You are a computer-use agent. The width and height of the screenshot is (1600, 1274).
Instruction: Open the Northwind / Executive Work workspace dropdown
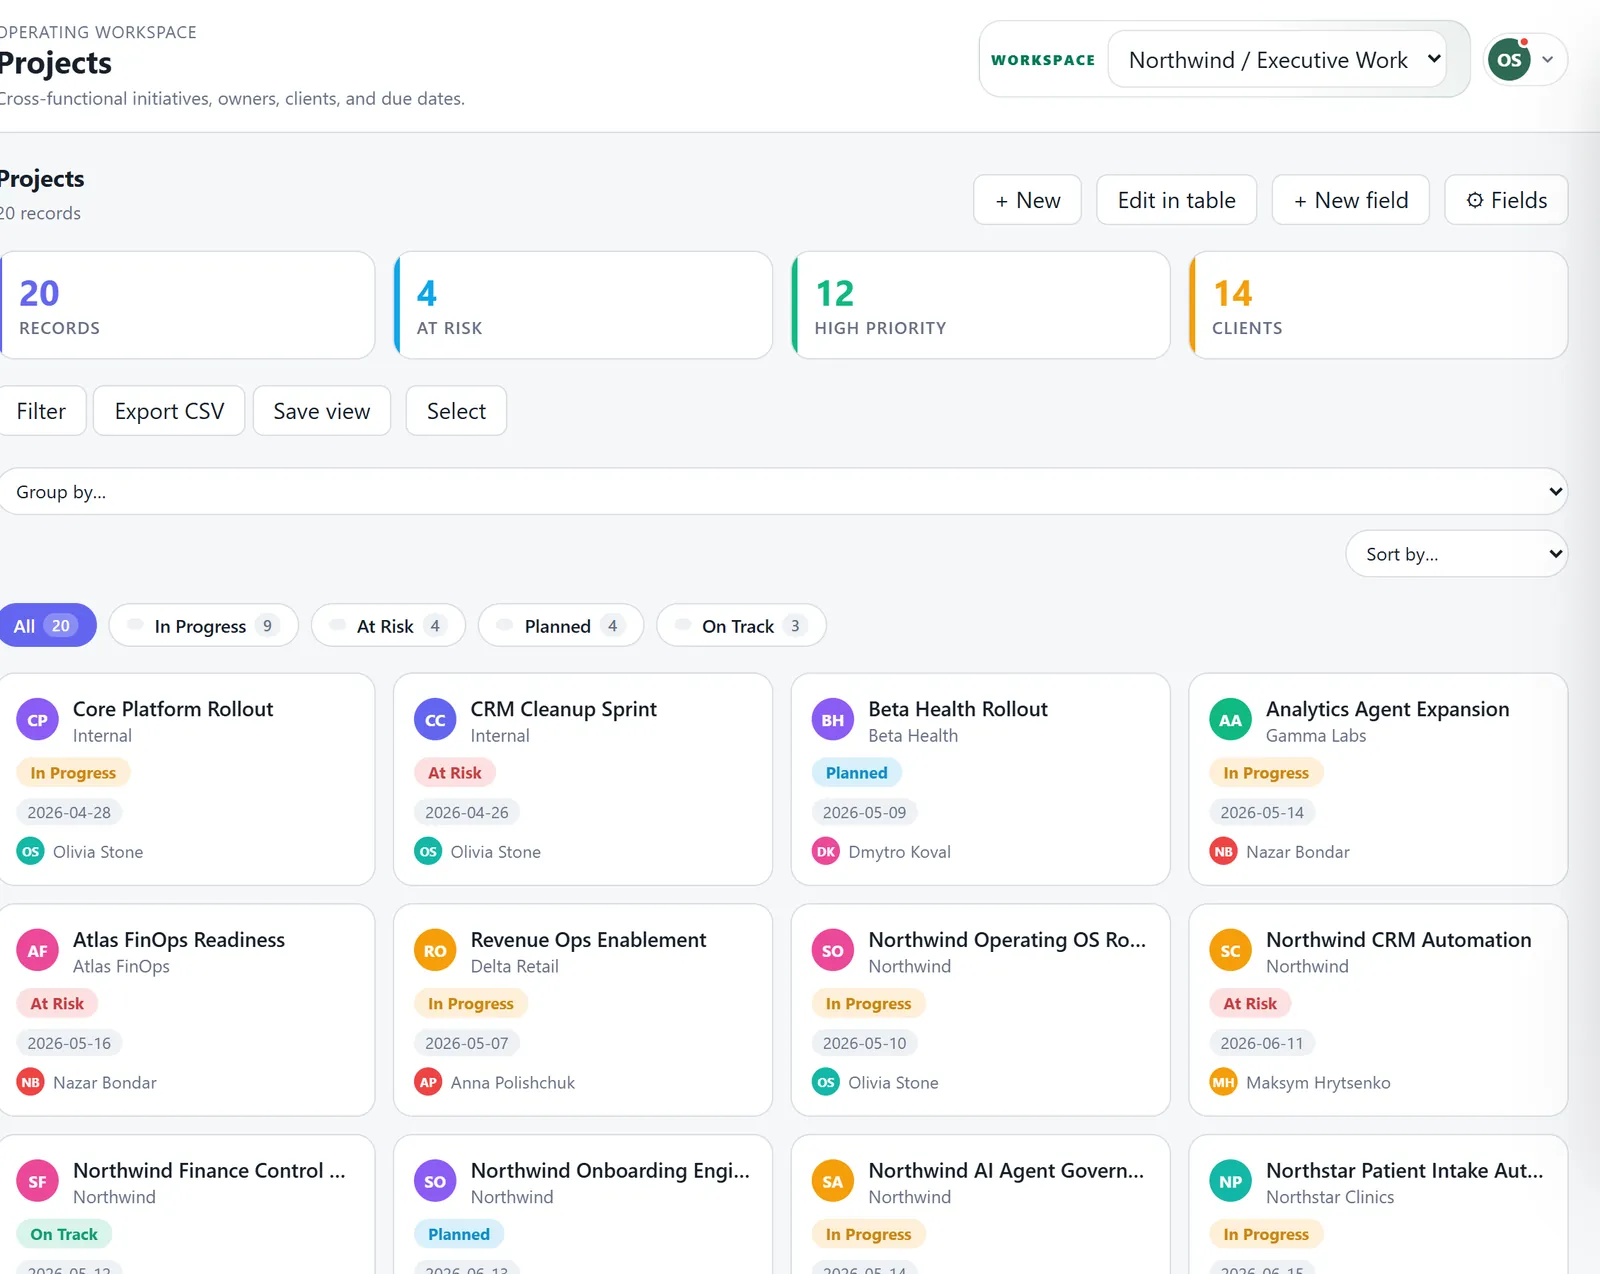coord(1277,60)
